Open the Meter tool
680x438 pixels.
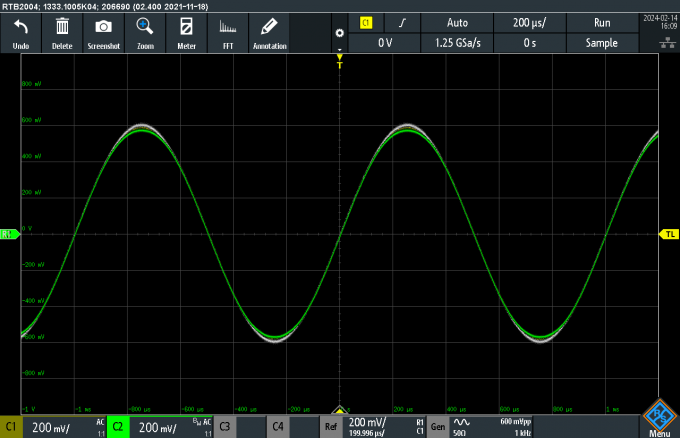[186, 33]
